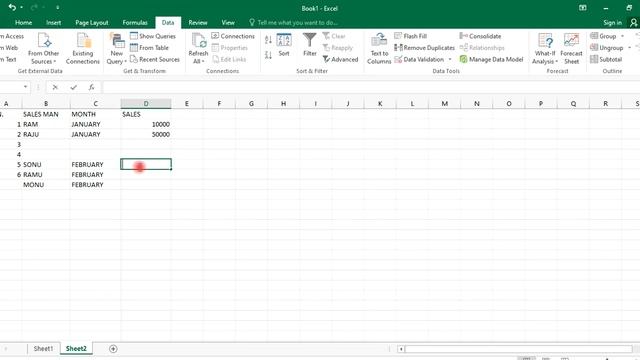
Task: Click Ungroup outline button
Action: pos(607,48)
